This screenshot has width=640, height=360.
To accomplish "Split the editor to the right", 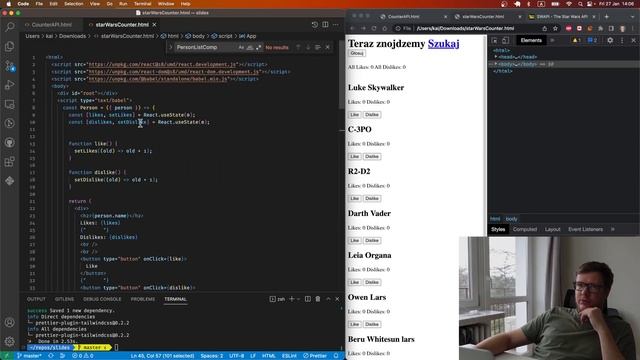I will click(x=325, y=24).
